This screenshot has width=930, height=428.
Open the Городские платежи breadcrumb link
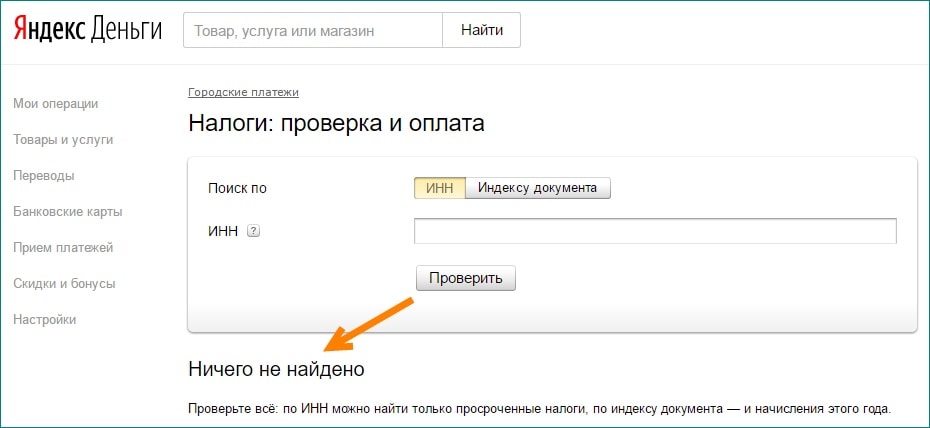pos(243,92)
